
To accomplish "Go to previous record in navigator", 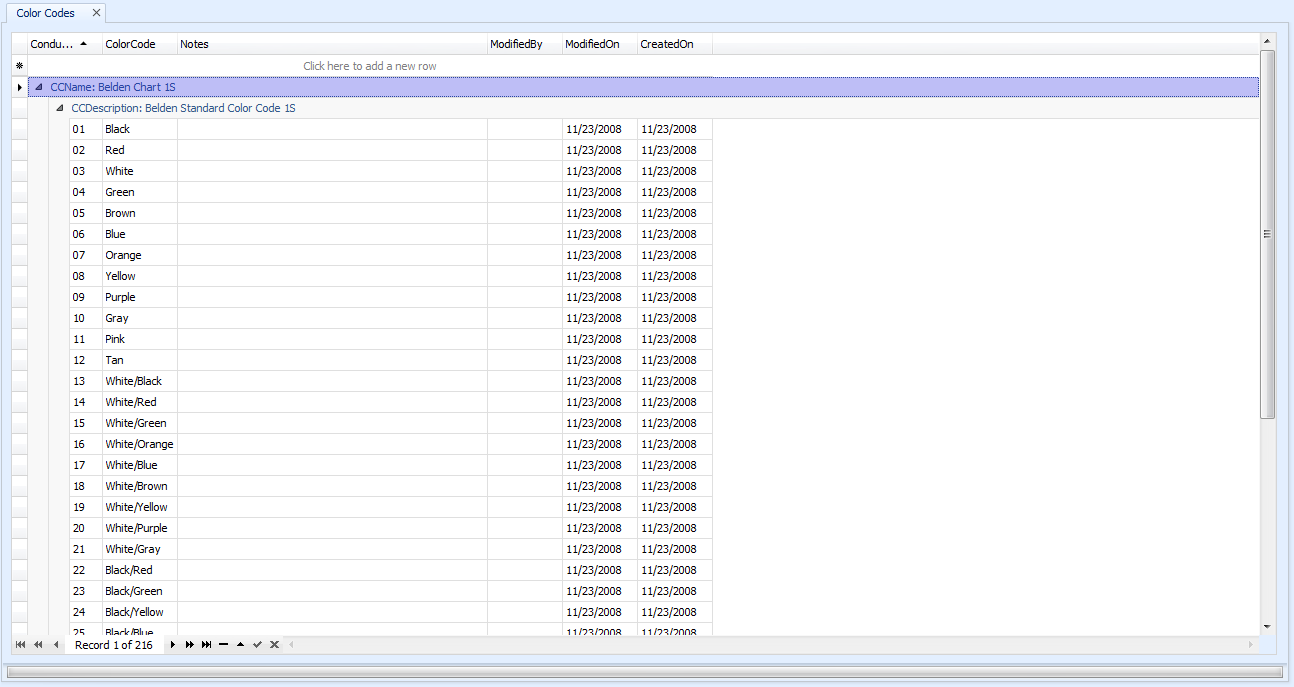I will pyautogui.click(x=56, y=645).
